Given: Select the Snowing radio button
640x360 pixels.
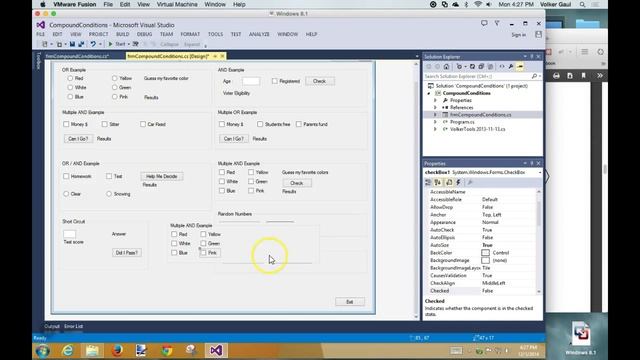Looking at the screenshot, I should [x=109, y=194].
